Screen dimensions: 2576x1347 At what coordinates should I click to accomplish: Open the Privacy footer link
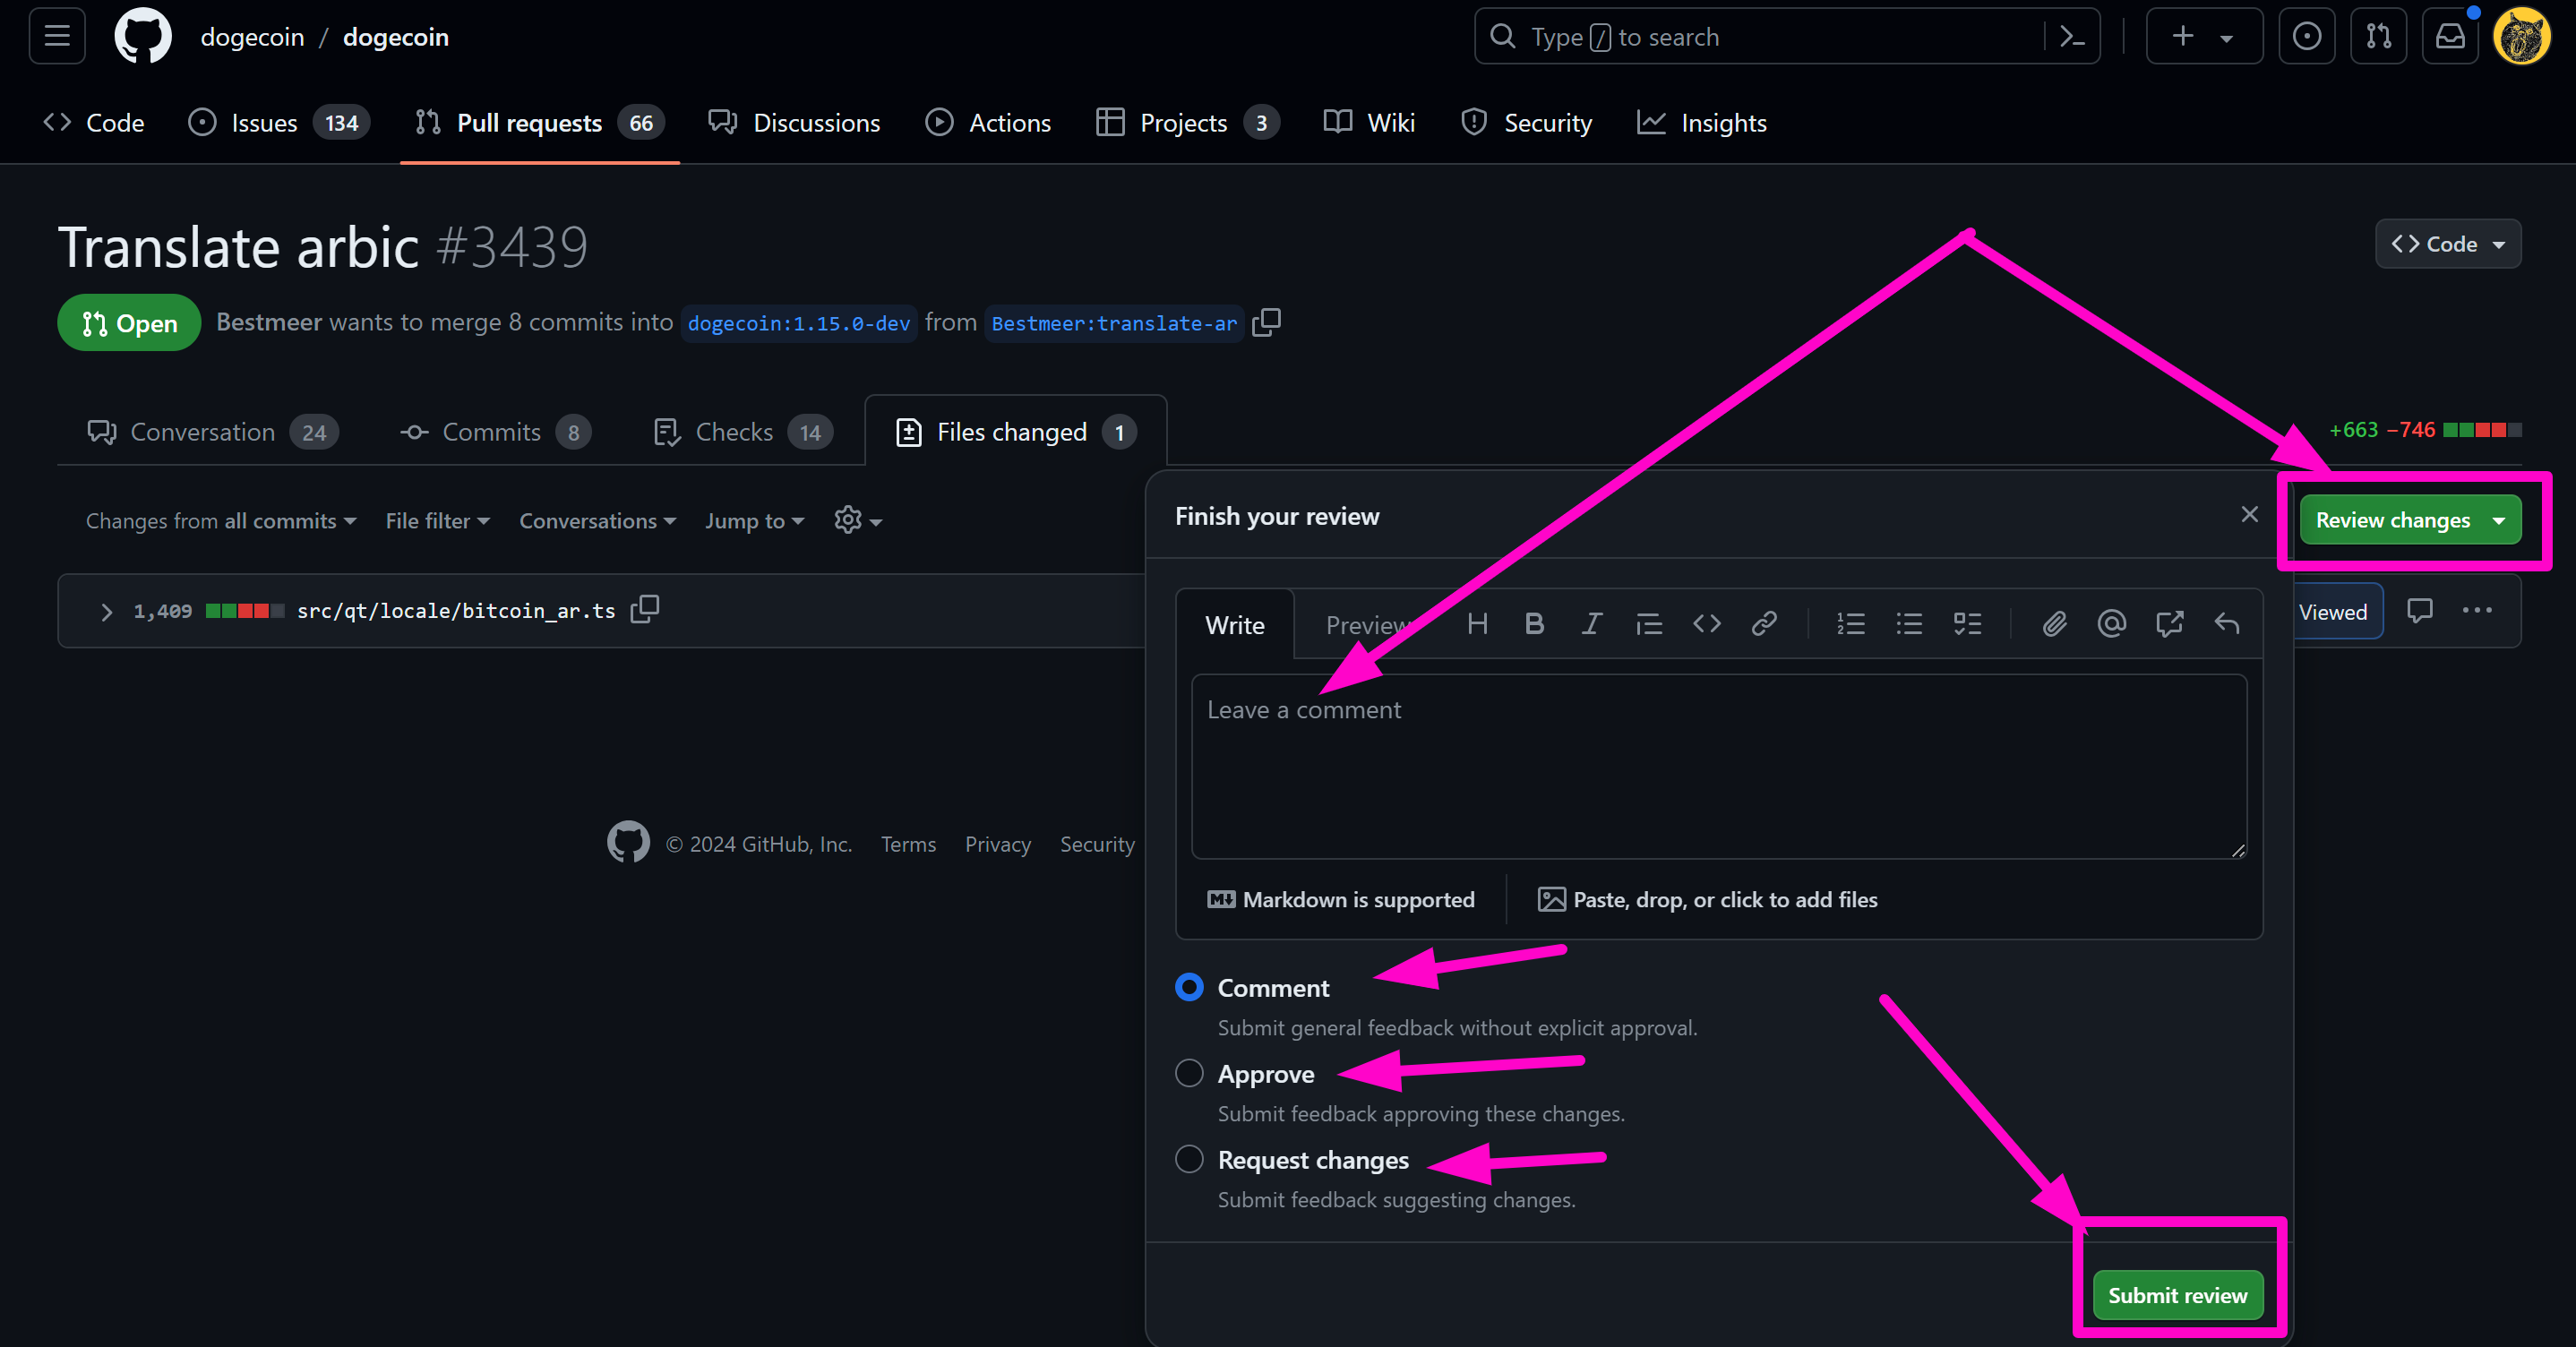[x=997, y=844]
